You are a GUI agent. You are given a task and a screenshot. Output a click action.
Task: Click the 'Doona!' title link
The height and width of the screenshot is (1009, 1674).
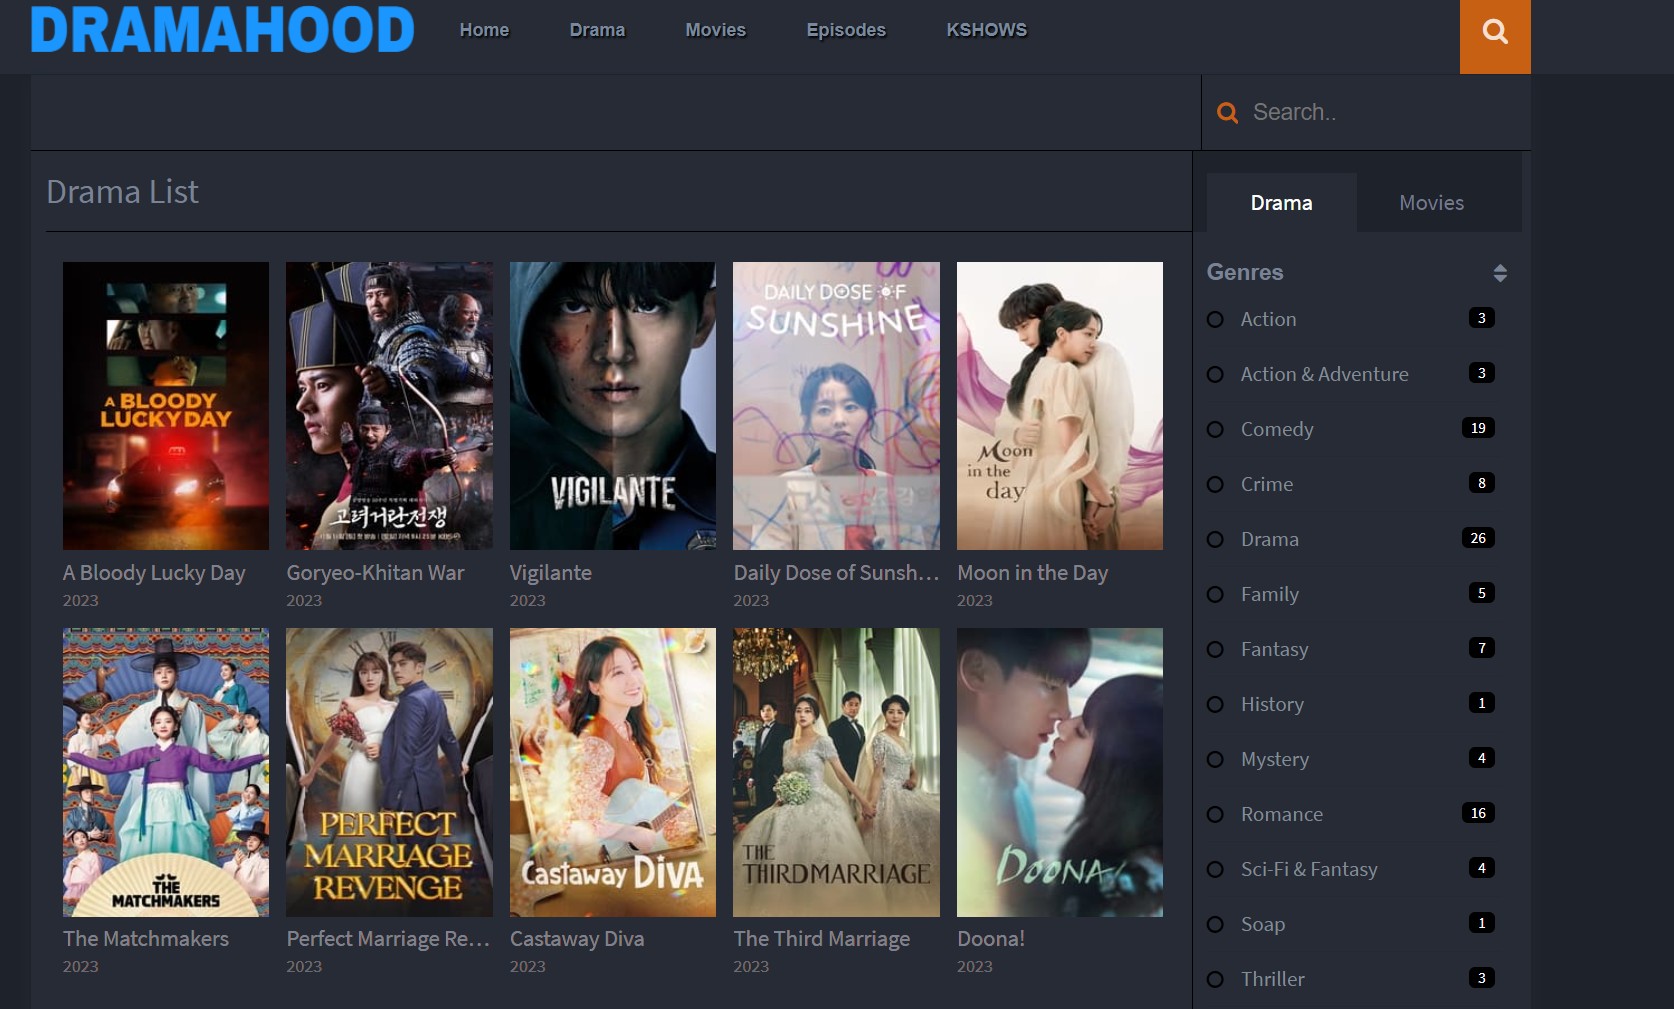(991, 939)
